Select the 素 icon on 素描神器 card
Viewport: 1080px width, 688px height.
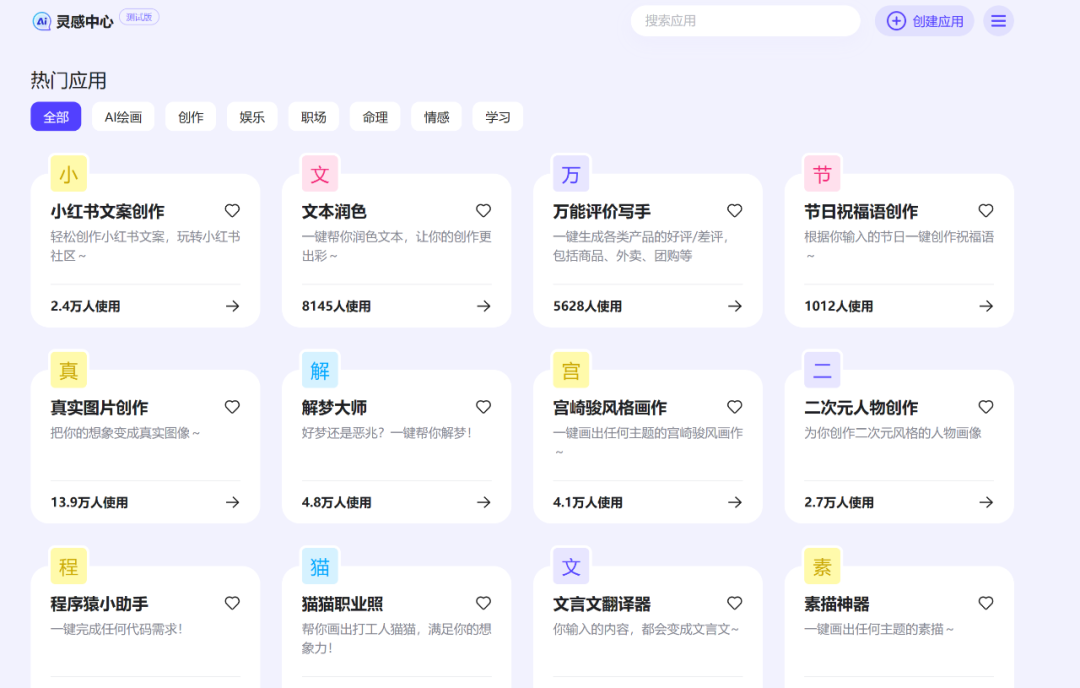821,566
